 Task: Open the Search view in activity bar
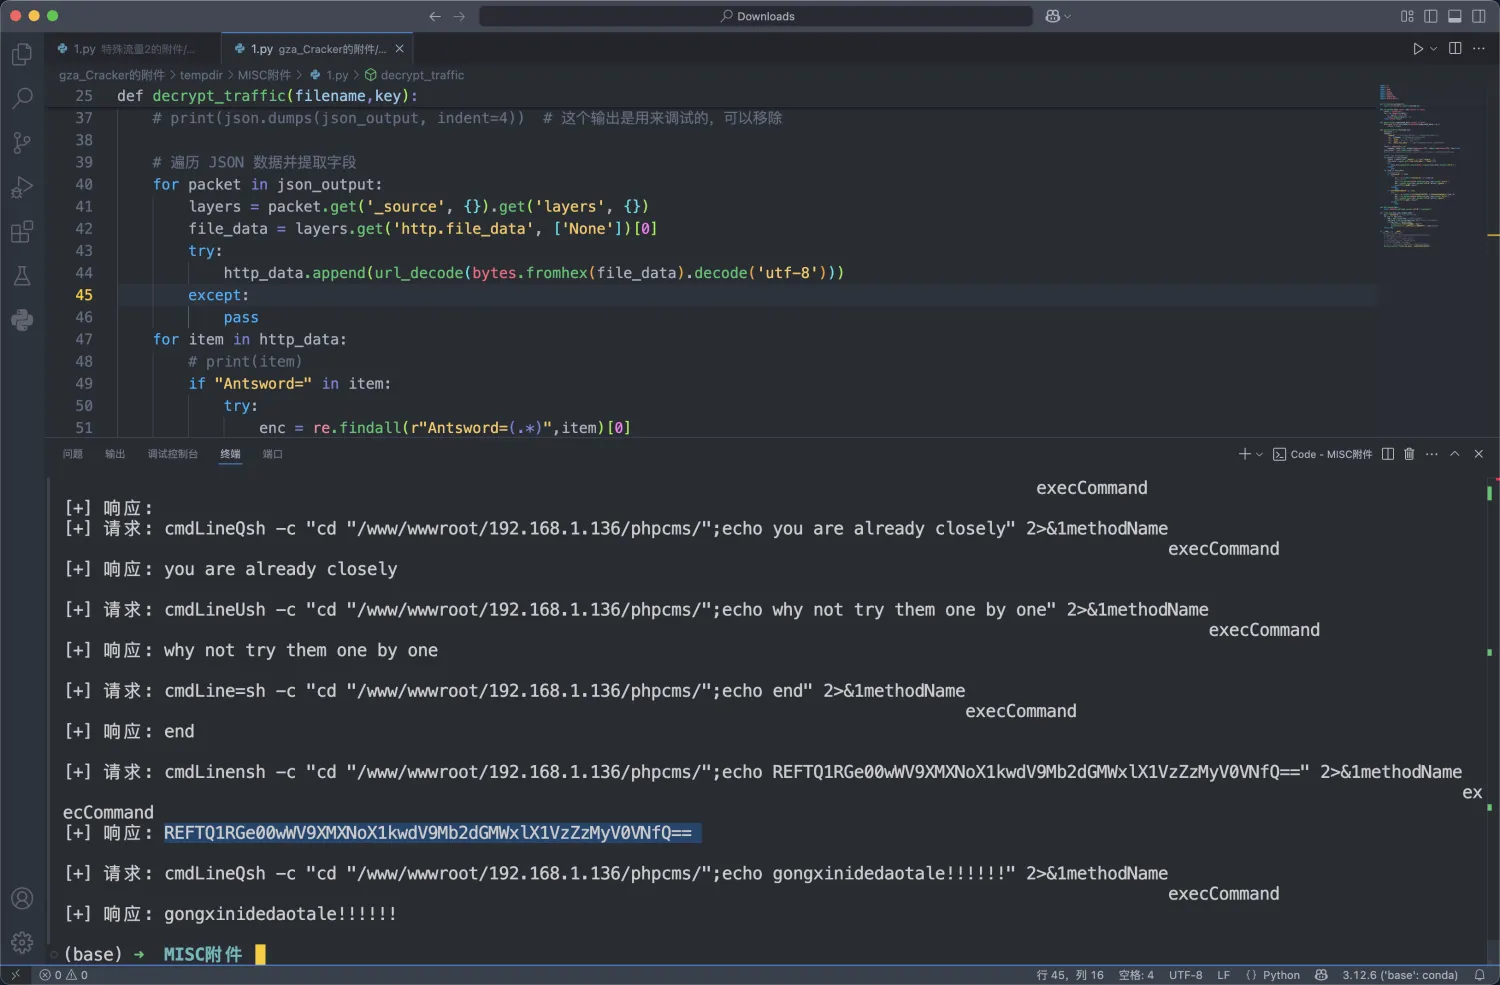pos(22,98)
